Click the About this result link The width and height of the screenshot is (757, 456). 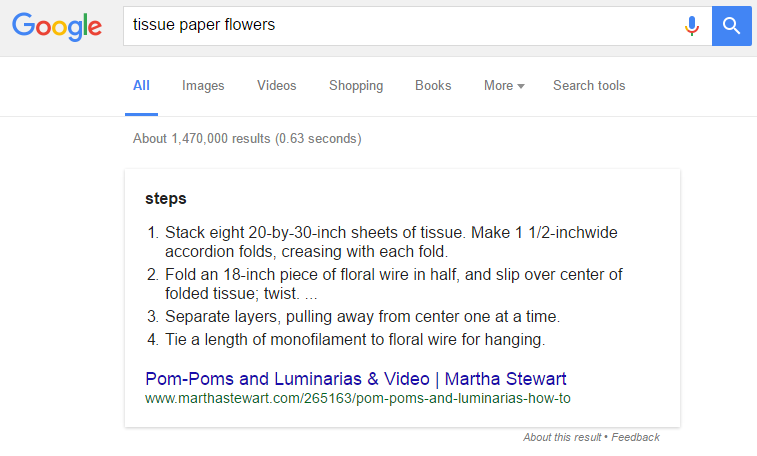(x=562, y=437)
